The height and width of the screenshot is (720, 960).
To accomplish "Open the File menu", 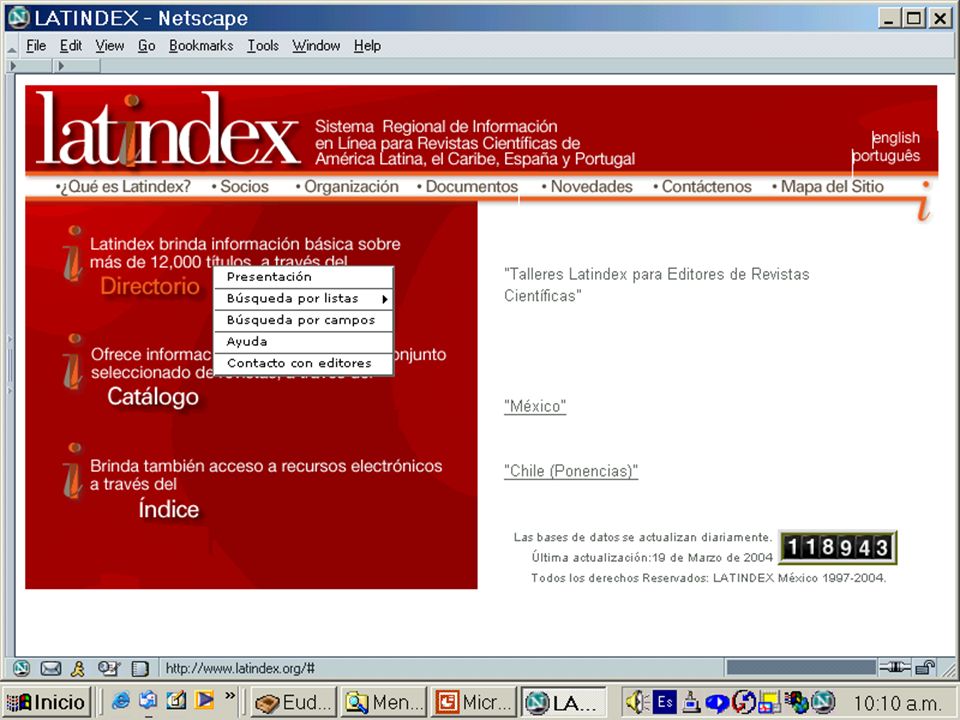I will coord(36,46).
